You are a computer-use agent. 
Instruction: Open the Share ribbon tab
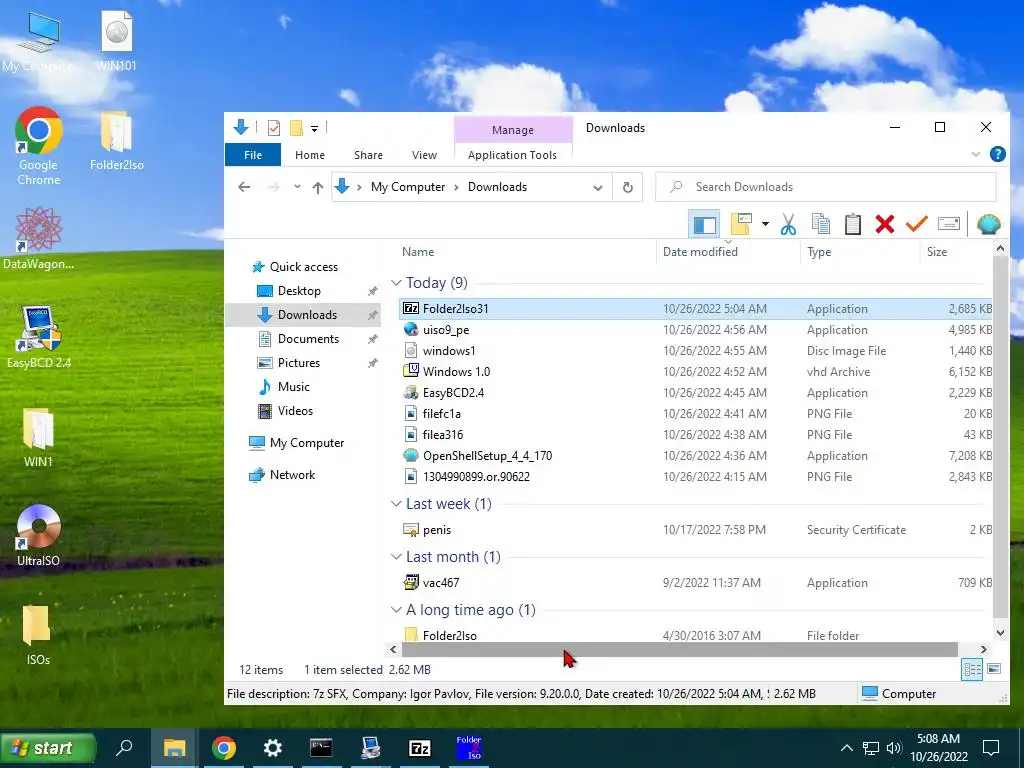368,155
